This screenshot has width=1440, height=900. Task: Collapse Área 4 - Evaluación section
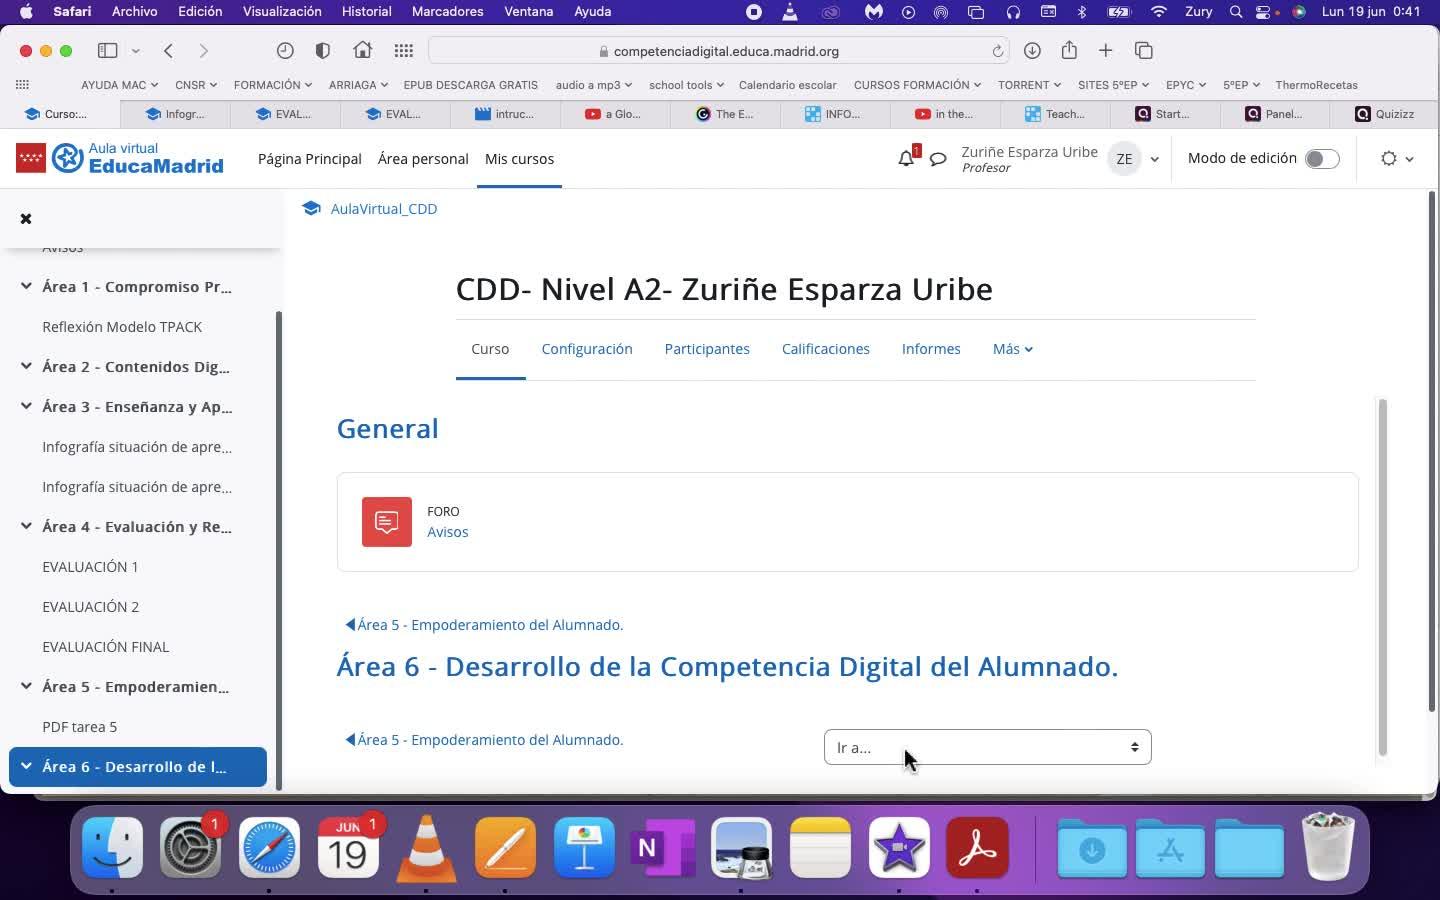click(x=26, y=526)
